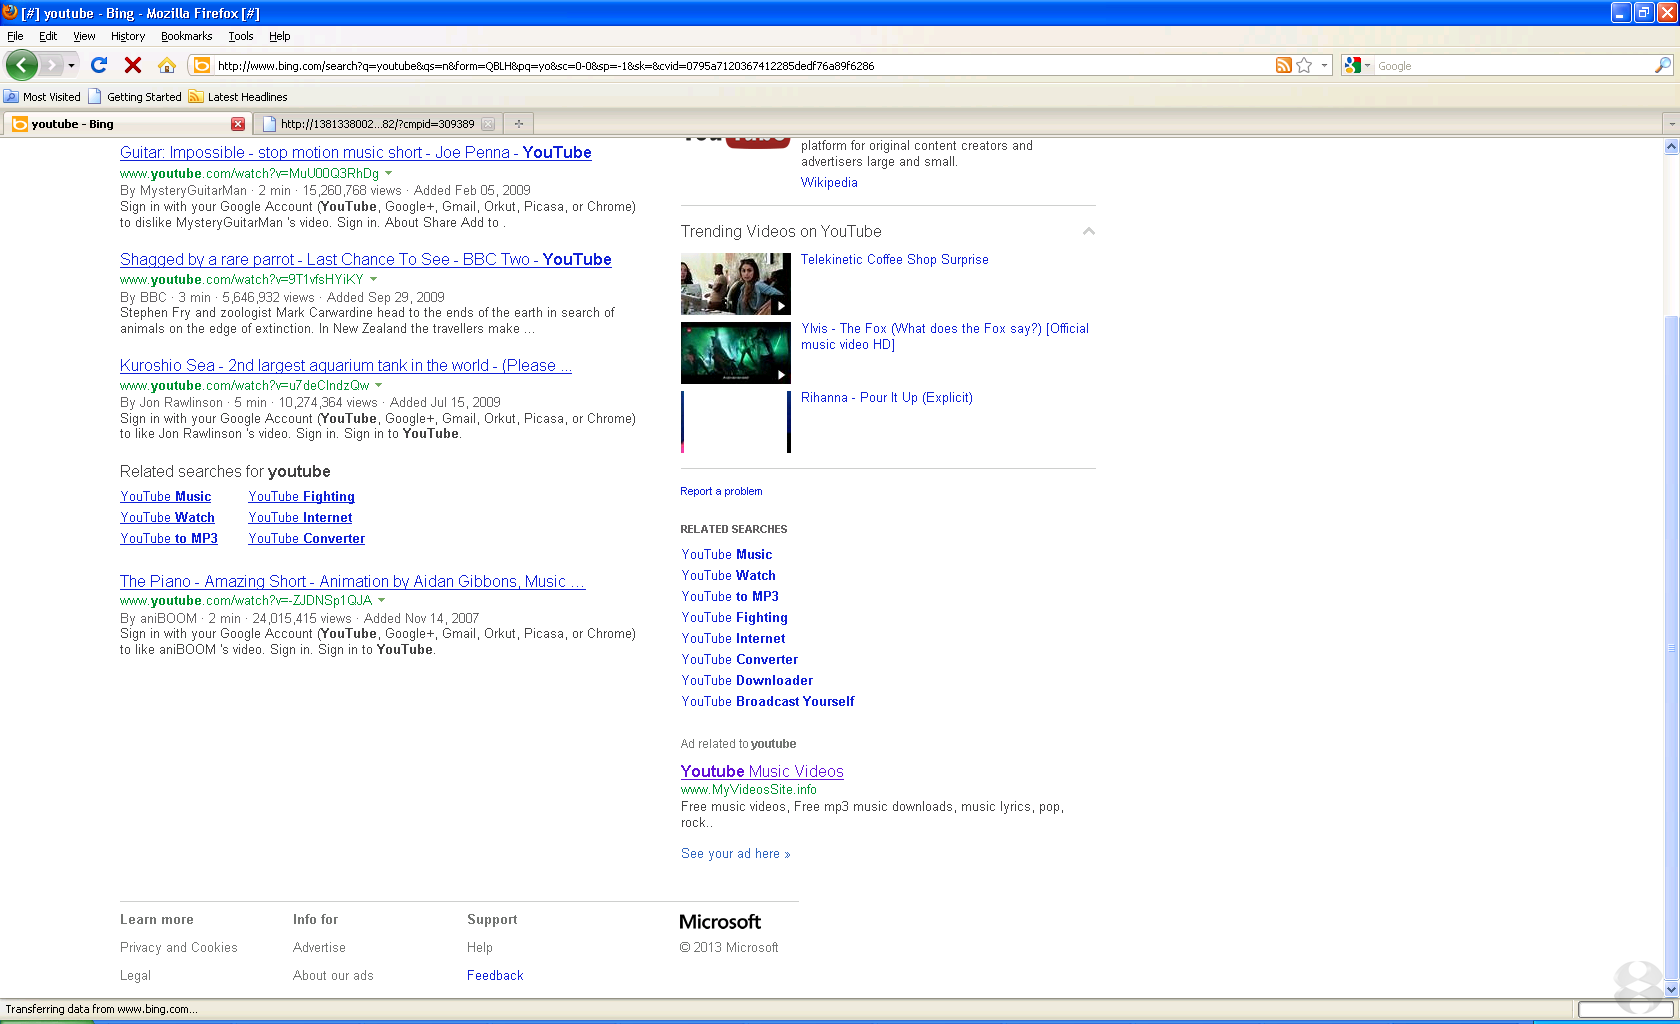Image resolution: width=1680 pixels, height=1024 pixels.
Task: Collapse the Trending Videos on YouTube section
Action: (x=1089, y=231)
